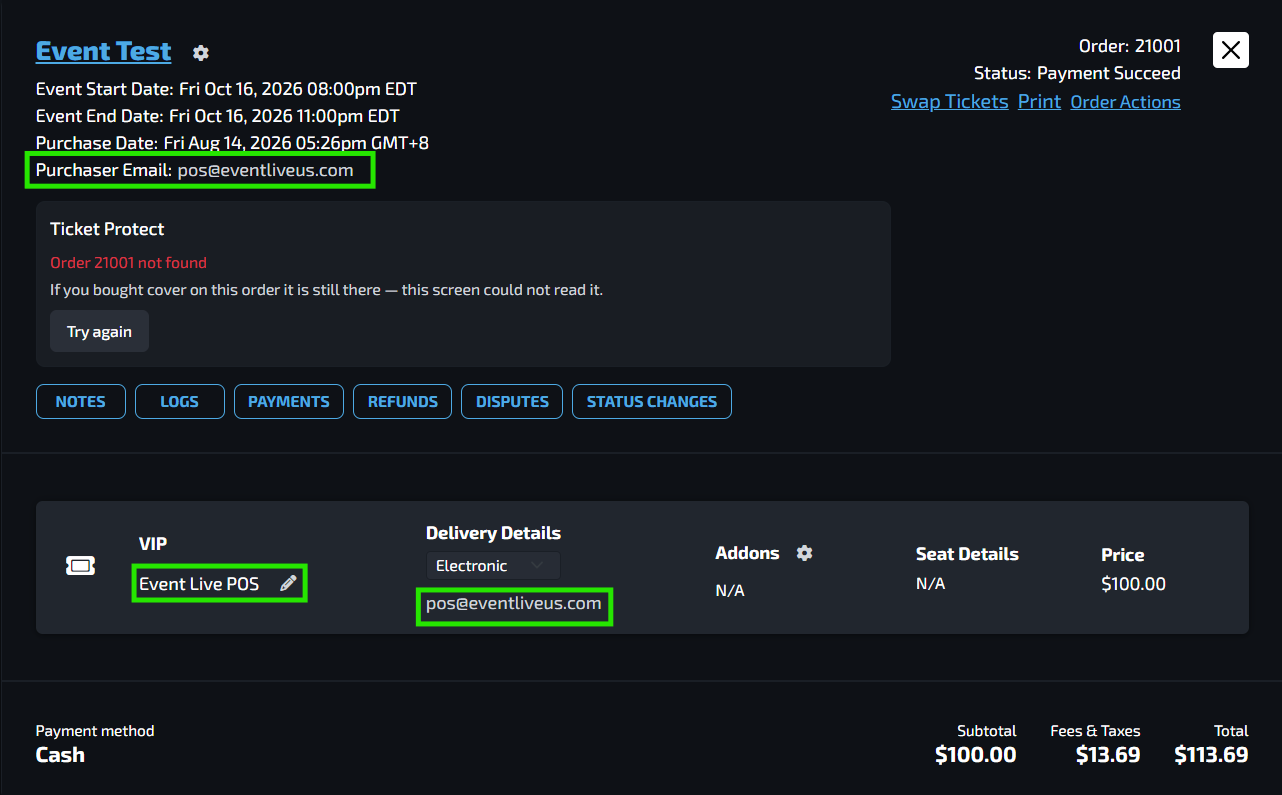Open the Addons gear settings
Image resolution: width=1282 pixels, height=795 pixels.
click(804, 553)
